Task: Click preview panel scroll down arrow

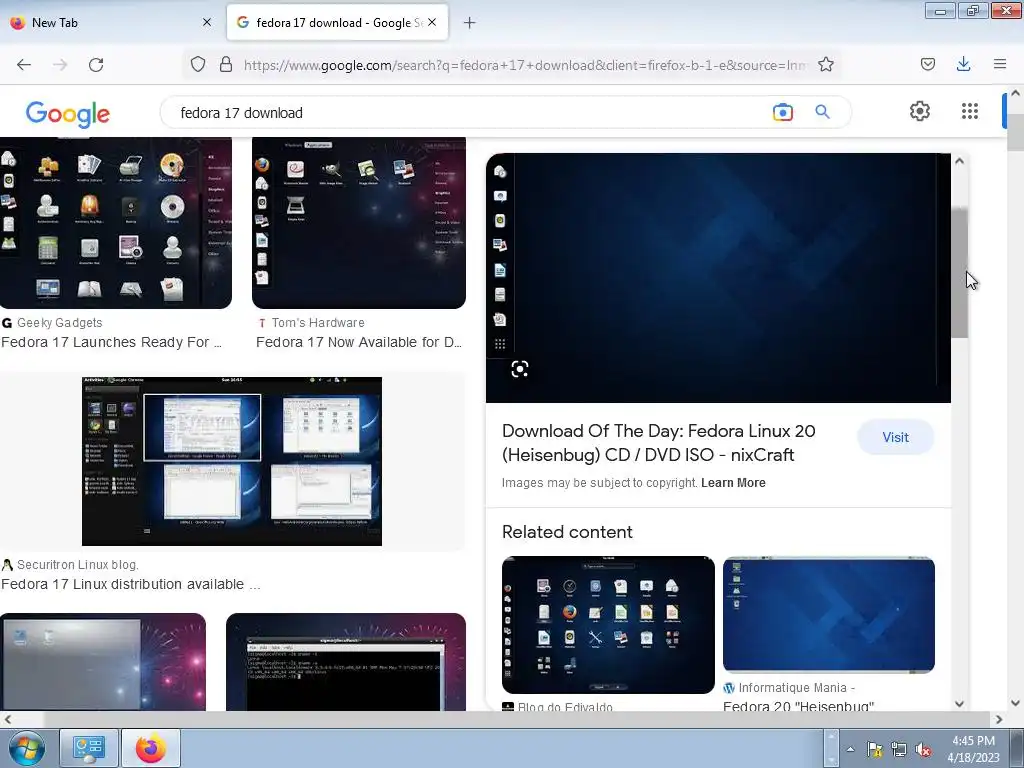Action: point(959,703)
